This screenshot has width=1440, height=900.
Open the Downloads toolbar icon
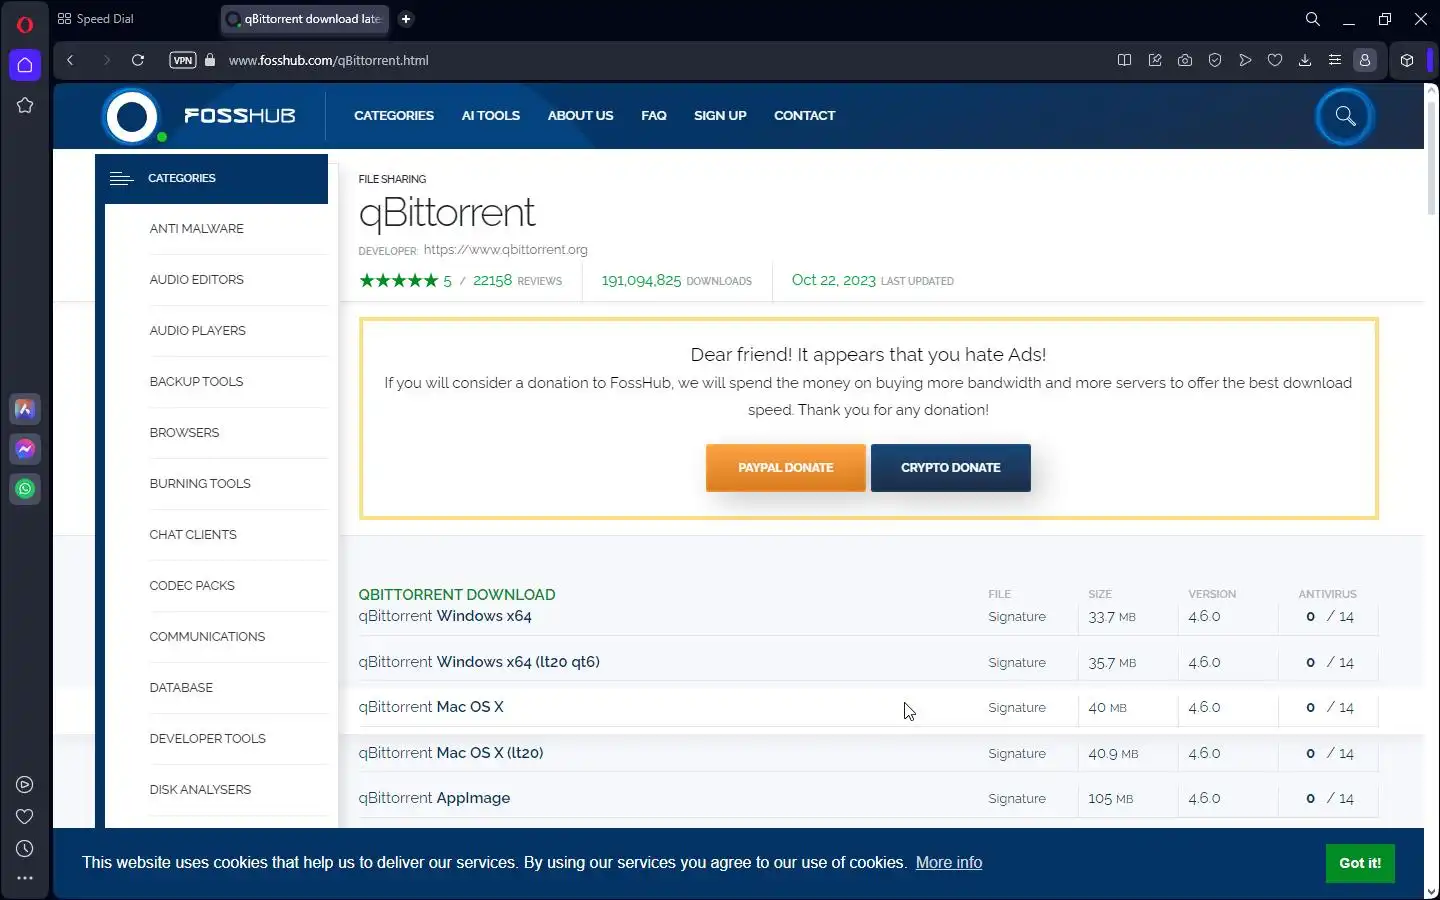[1305, 60]
